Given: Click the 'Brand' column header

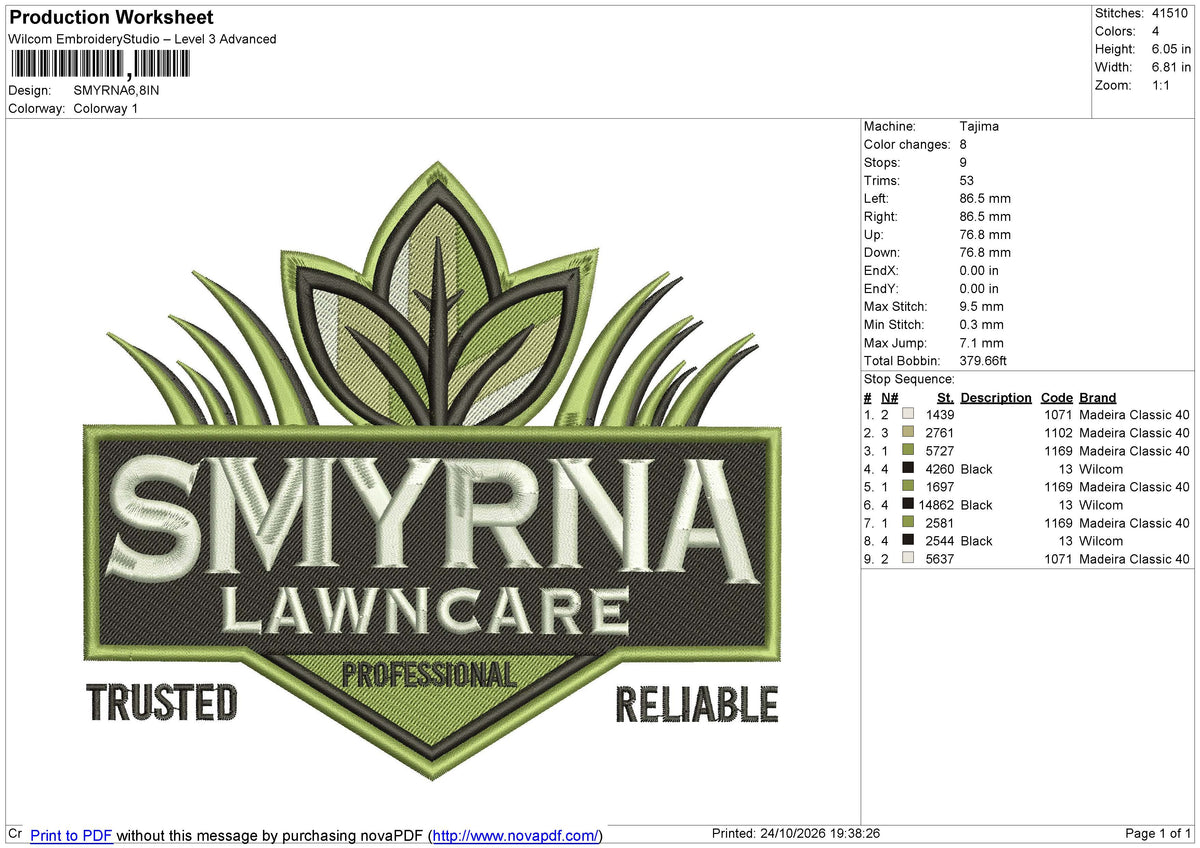Looking at the screenshot, I should click(1098, 397).
